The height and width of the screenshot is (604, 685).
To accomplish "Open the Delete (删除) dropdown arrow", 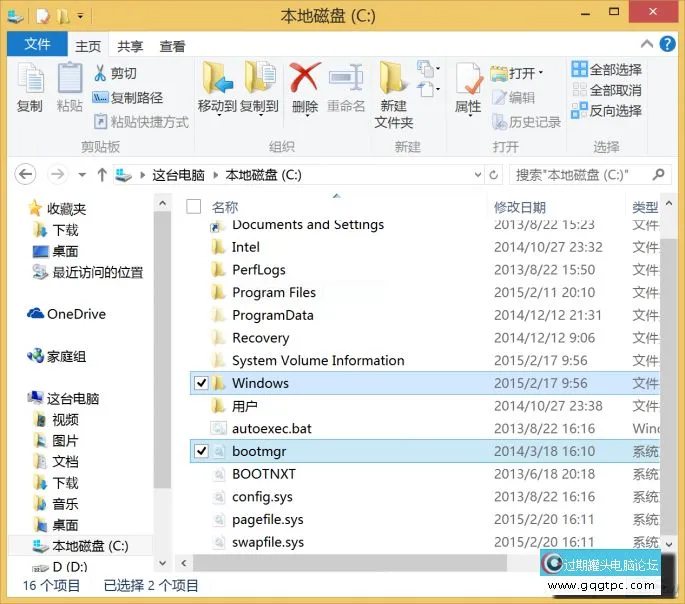I will 307,115.
